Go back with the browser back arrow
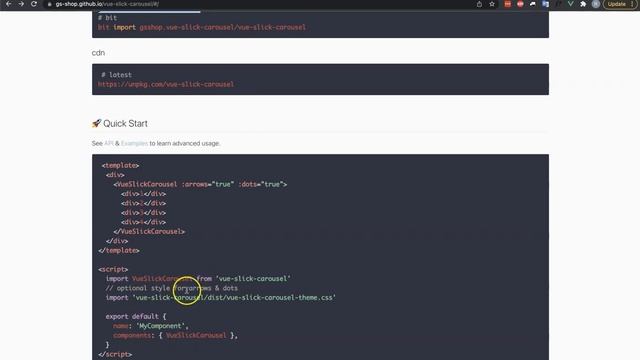640x360 pixels. pos(9,4)
